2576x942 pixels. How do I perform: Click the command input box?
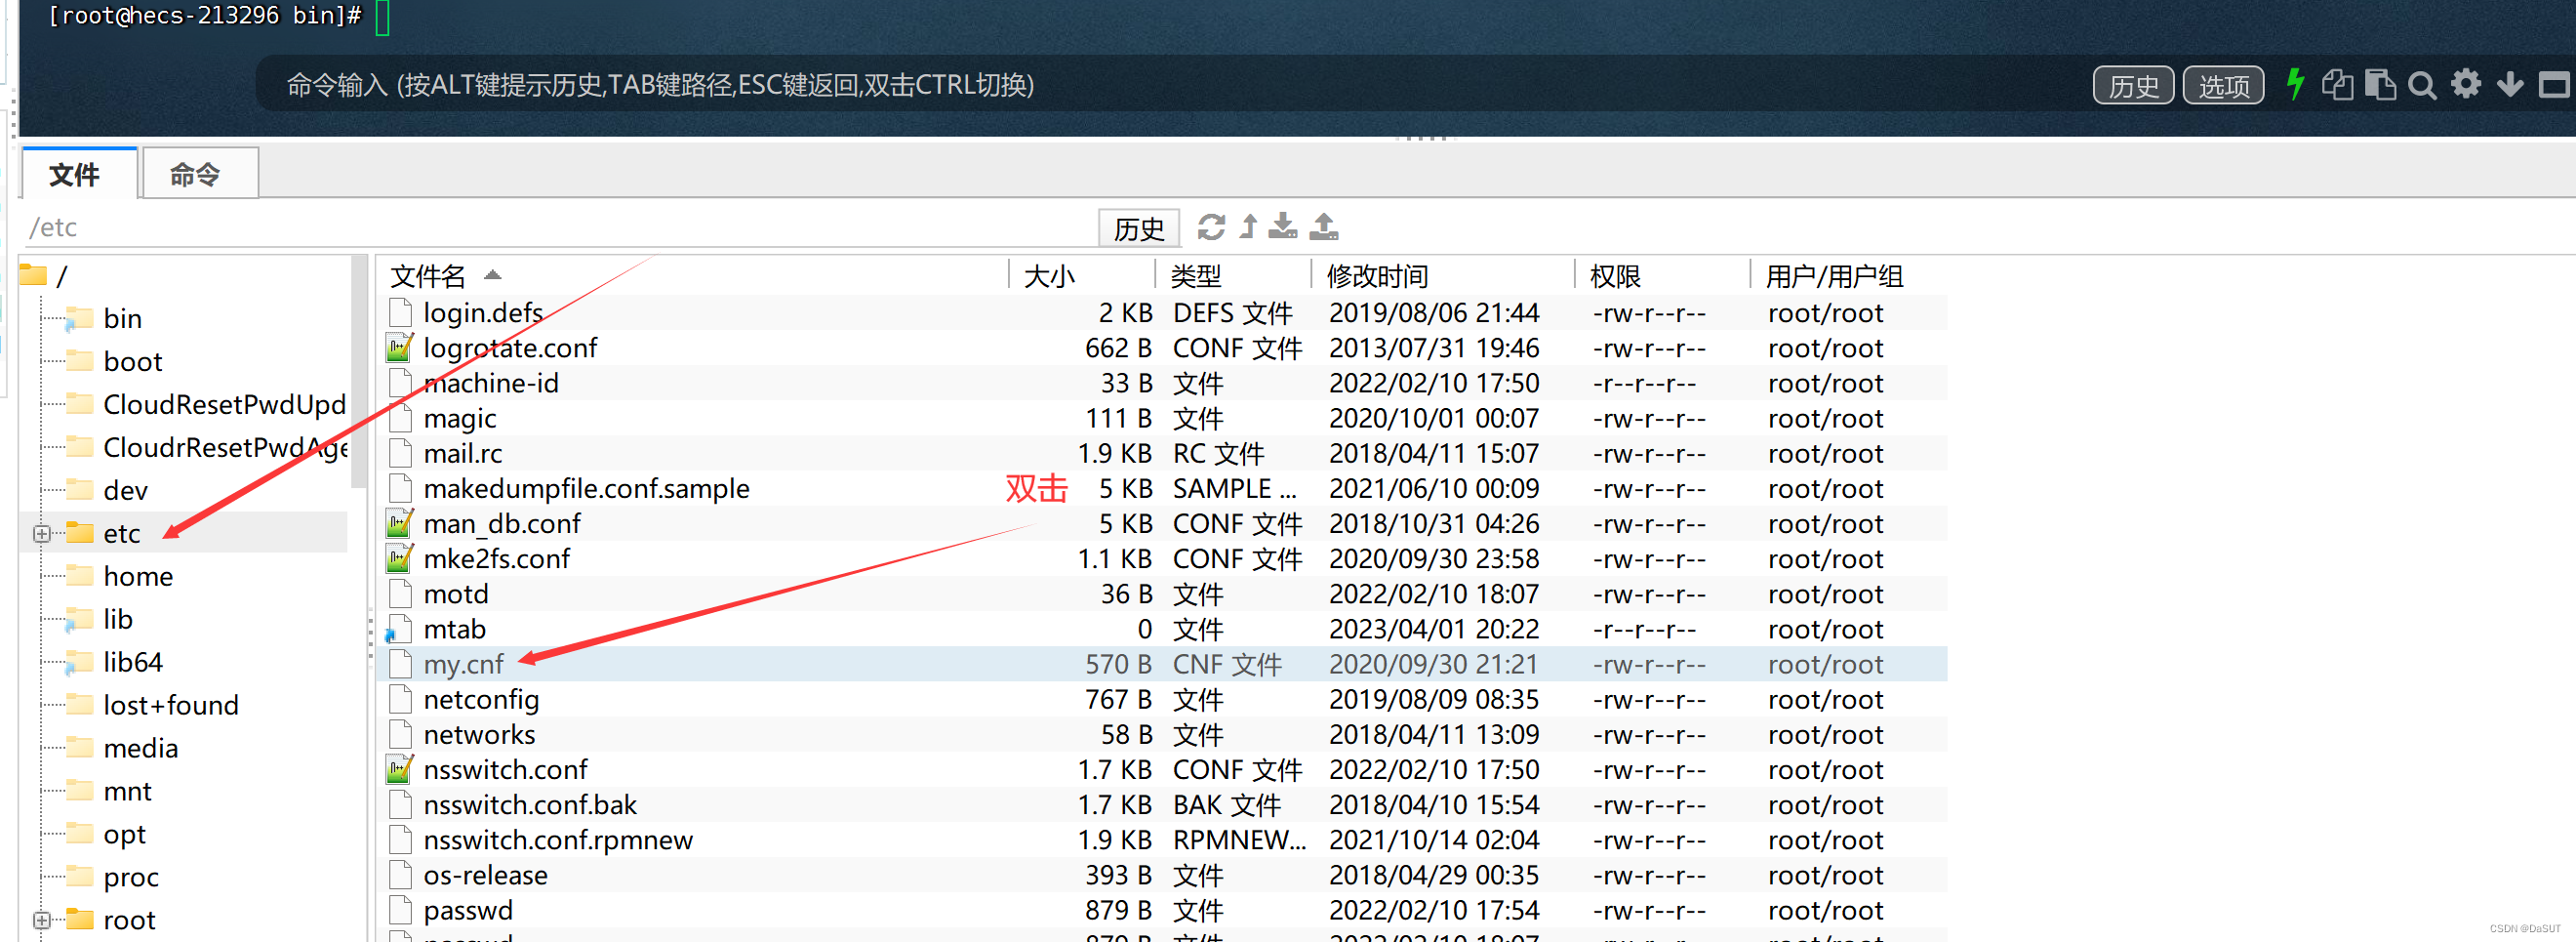(x=1170, y=85)
